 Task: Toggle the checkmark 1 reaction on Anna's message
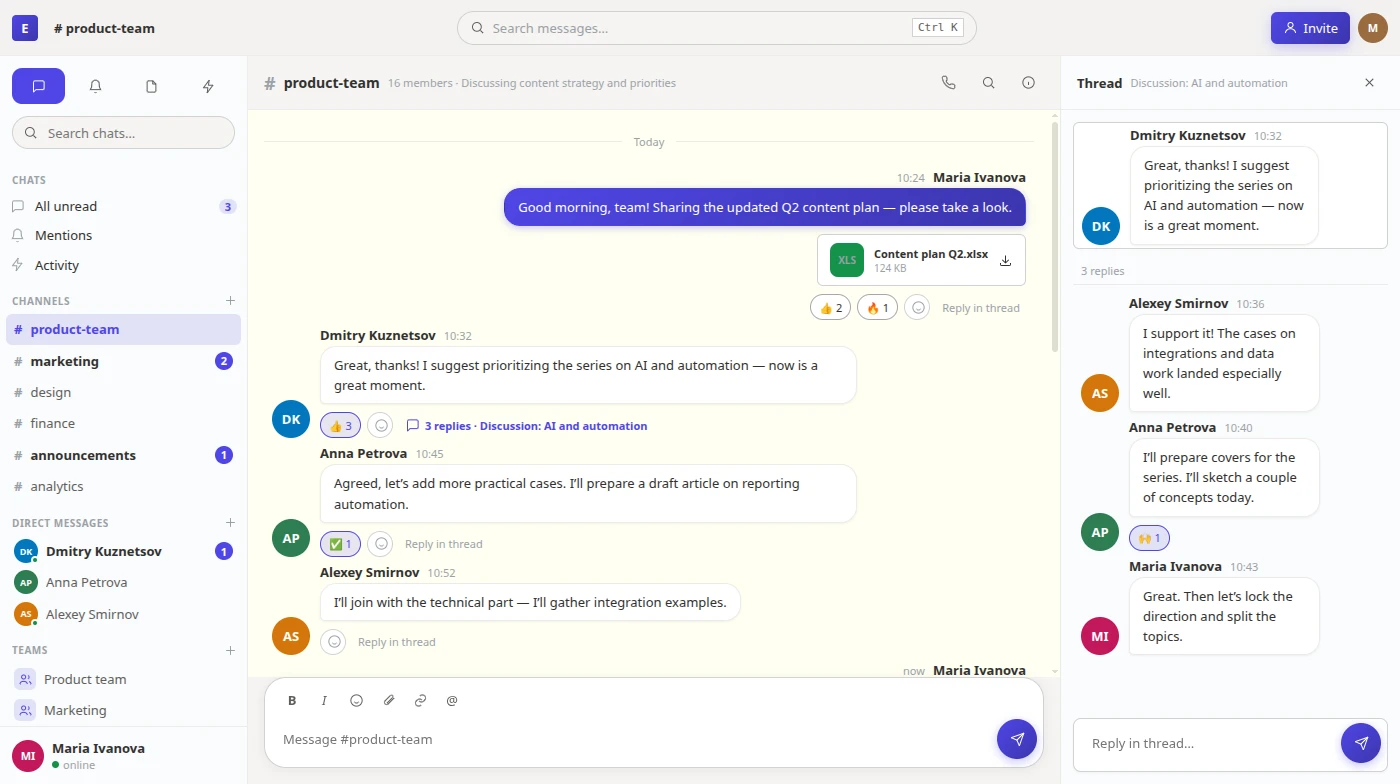pyautogui.click(x=340, y=544)
